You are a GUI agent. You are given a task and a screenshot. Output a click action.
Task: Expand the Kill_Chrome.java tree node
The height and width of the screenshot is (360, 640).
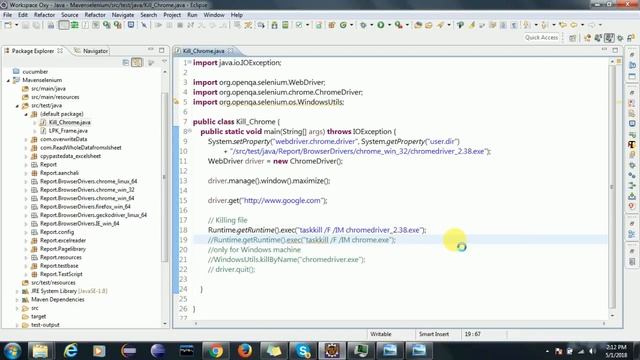coord(35,122)
